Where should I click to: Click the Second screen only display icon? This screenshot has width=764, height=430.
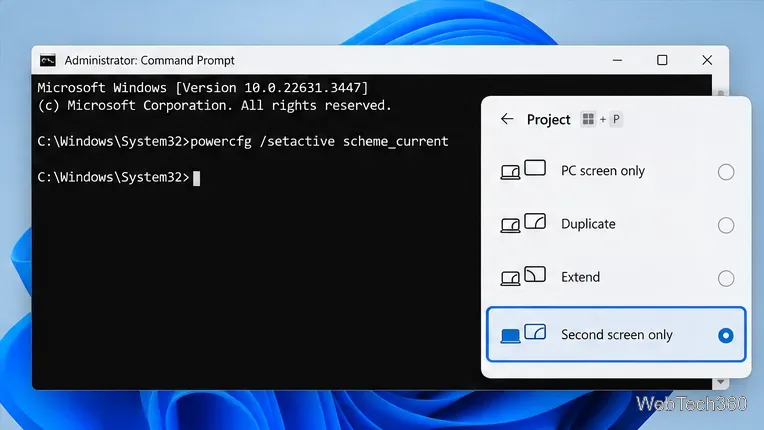(523, 334)
